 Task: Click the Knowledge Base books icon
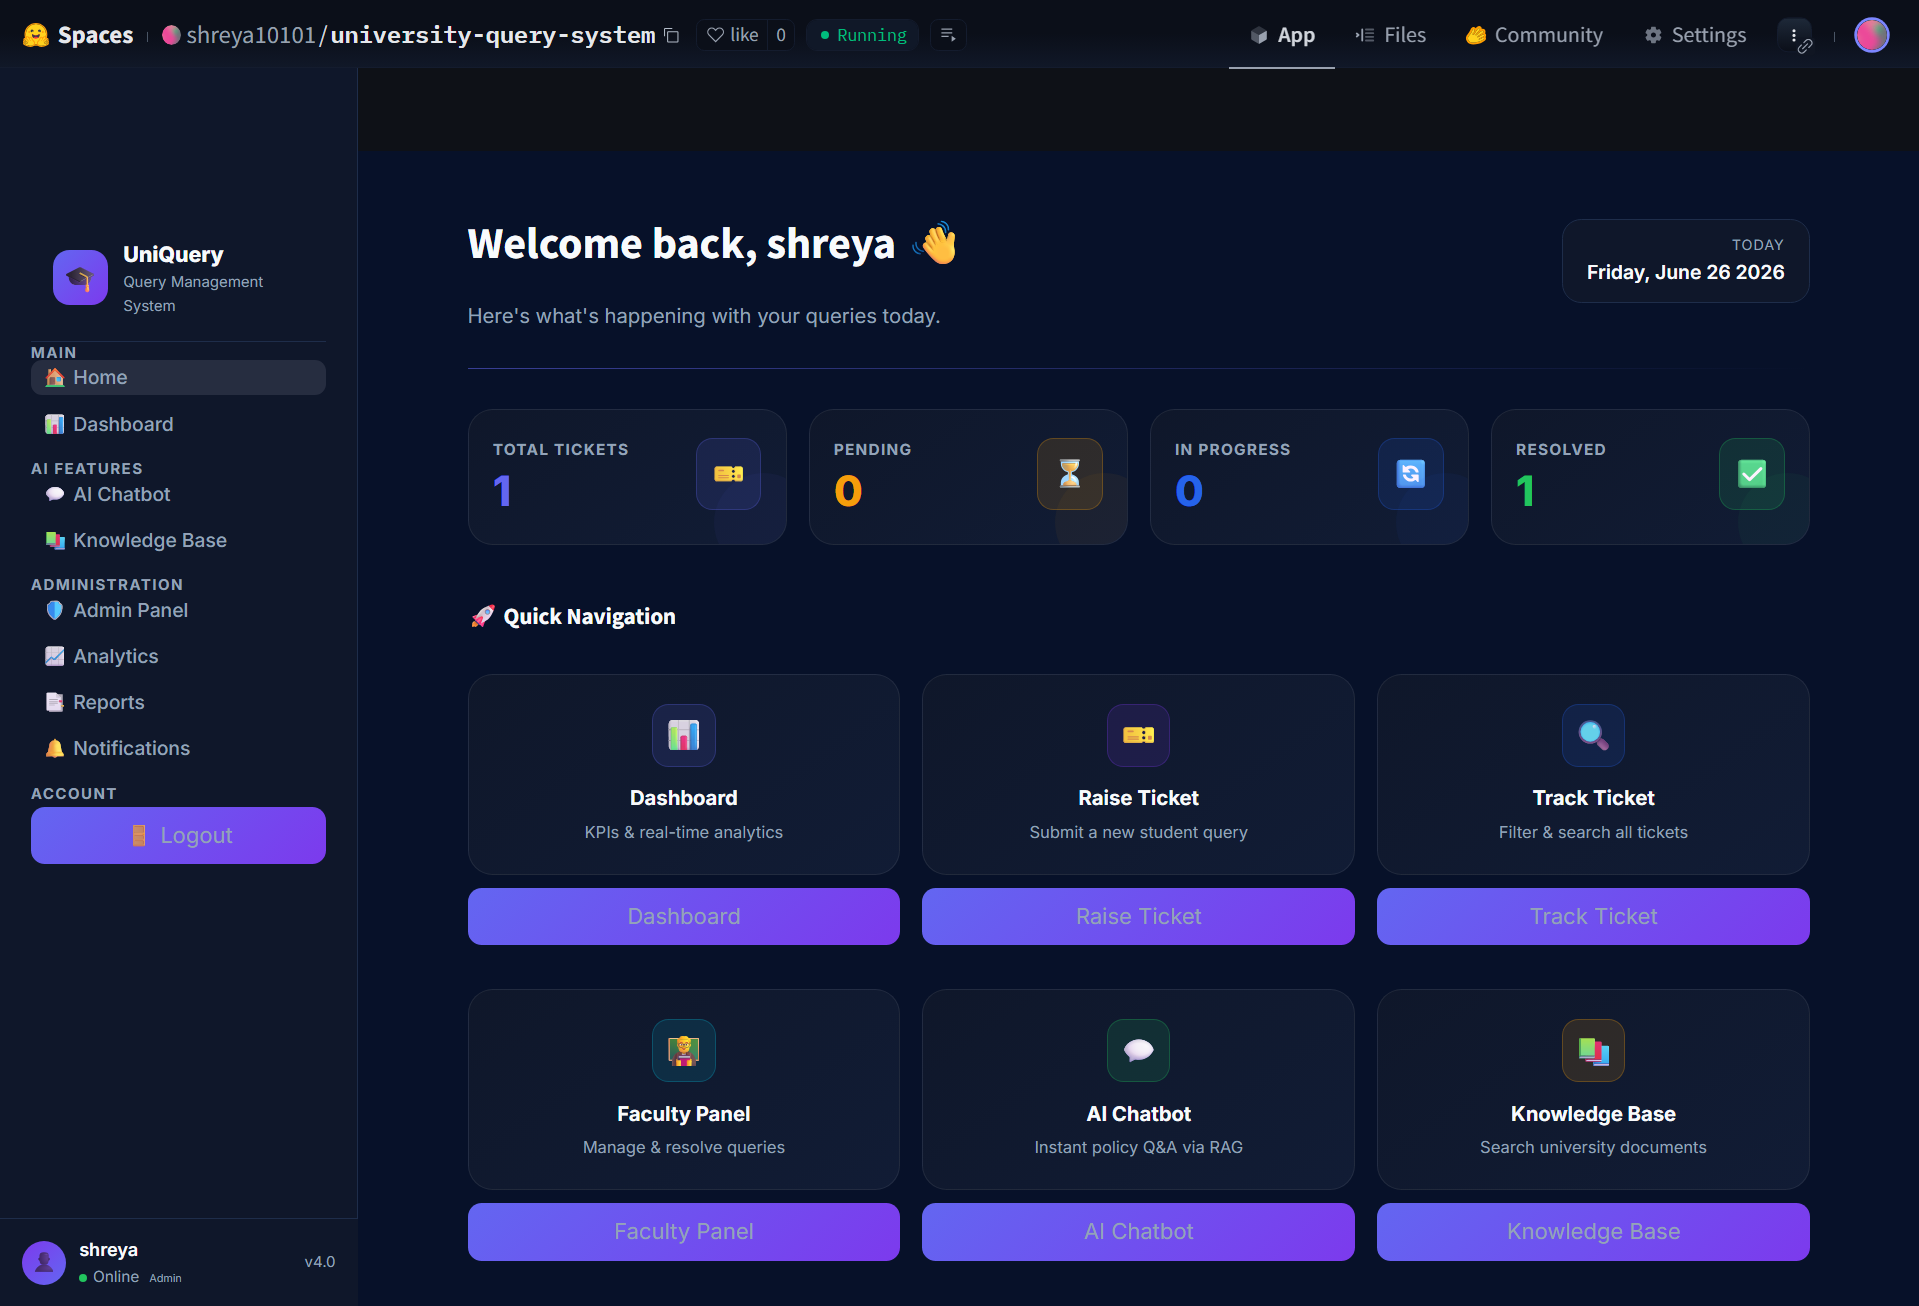tap(1593, 1050)
